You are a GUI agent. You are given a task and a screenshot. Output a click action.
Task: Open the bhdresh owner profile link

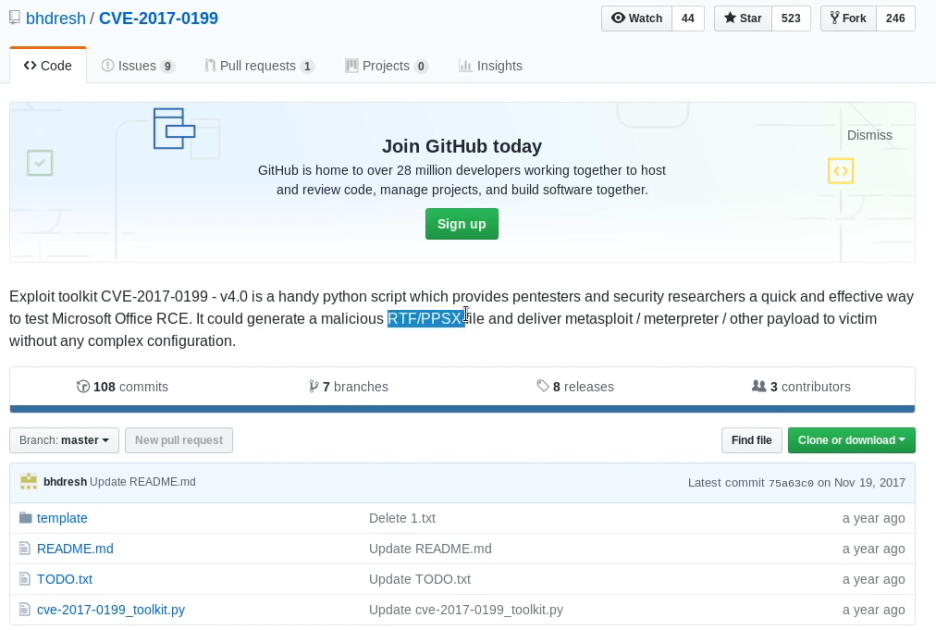pos(56,18)
